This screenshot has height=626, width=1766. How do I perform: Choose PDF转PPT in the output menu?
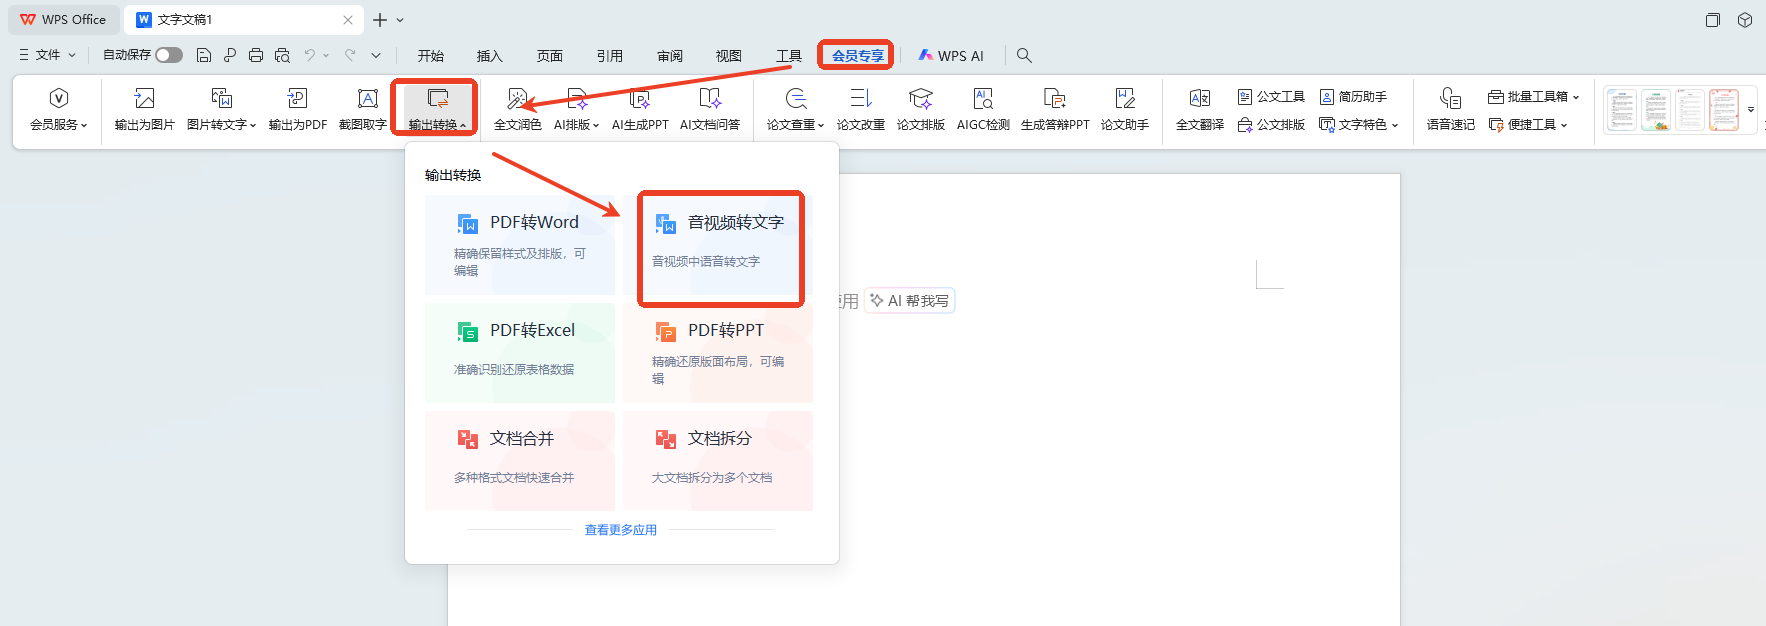(x=718, y=353)
